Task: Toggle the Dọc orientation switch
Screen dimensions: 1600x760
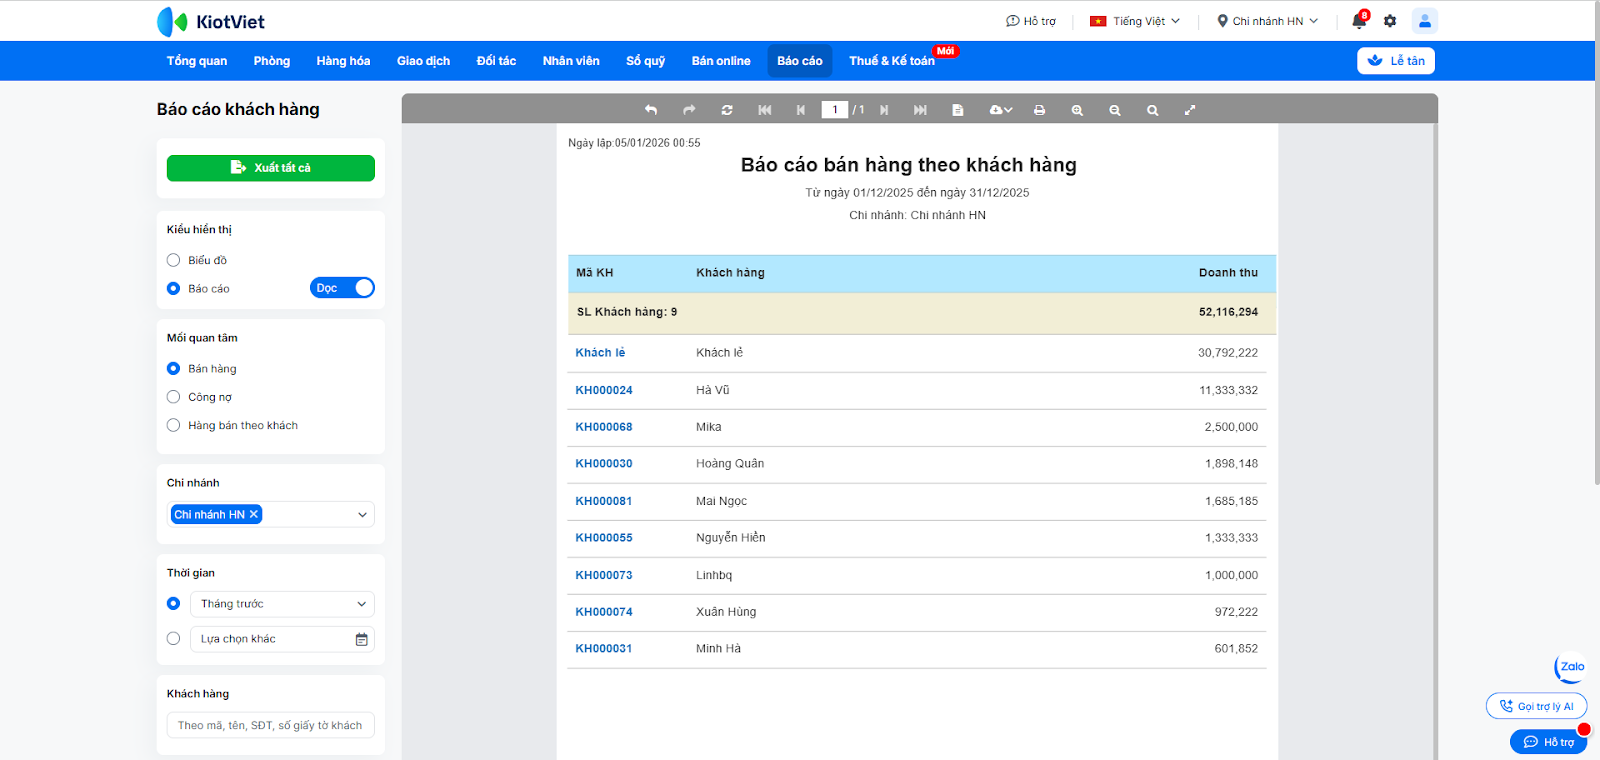Action: [342, 288]
